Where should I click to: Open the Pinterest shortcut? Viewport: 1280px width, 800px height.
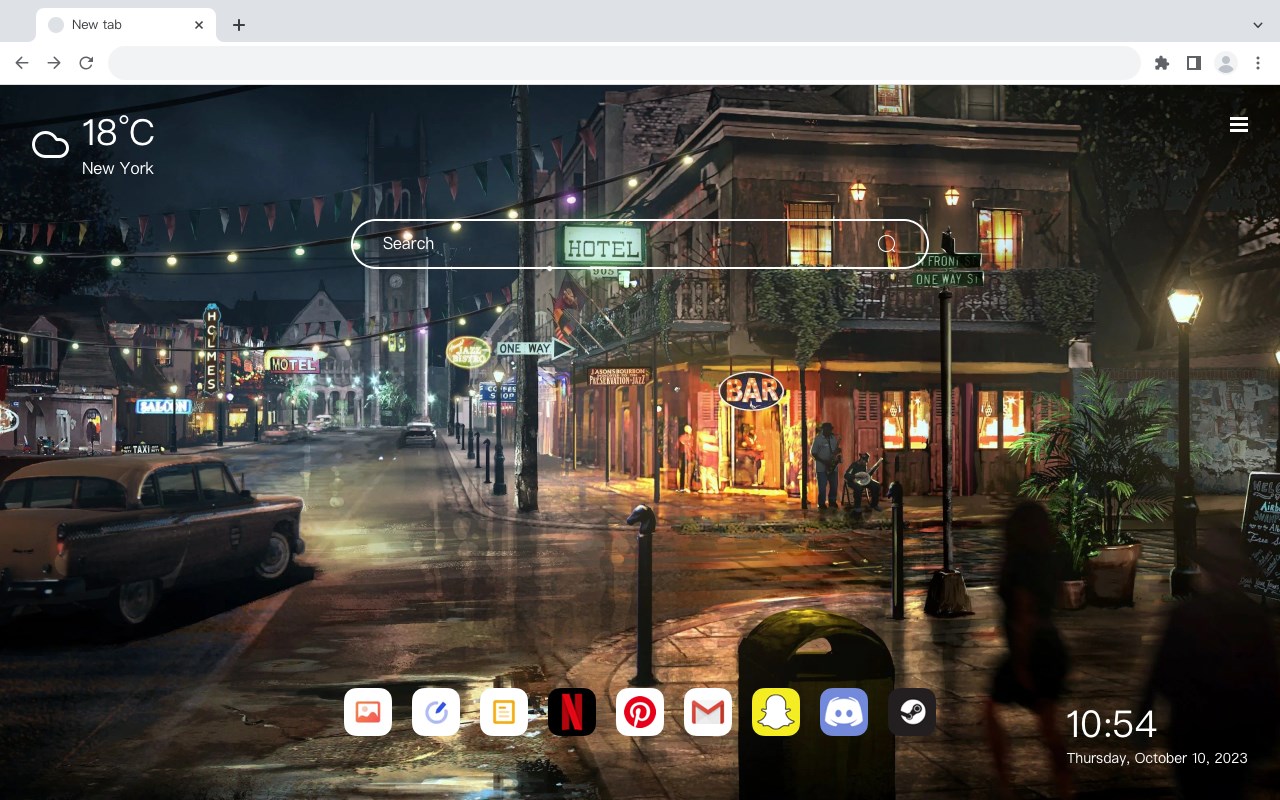click(640, 712)
